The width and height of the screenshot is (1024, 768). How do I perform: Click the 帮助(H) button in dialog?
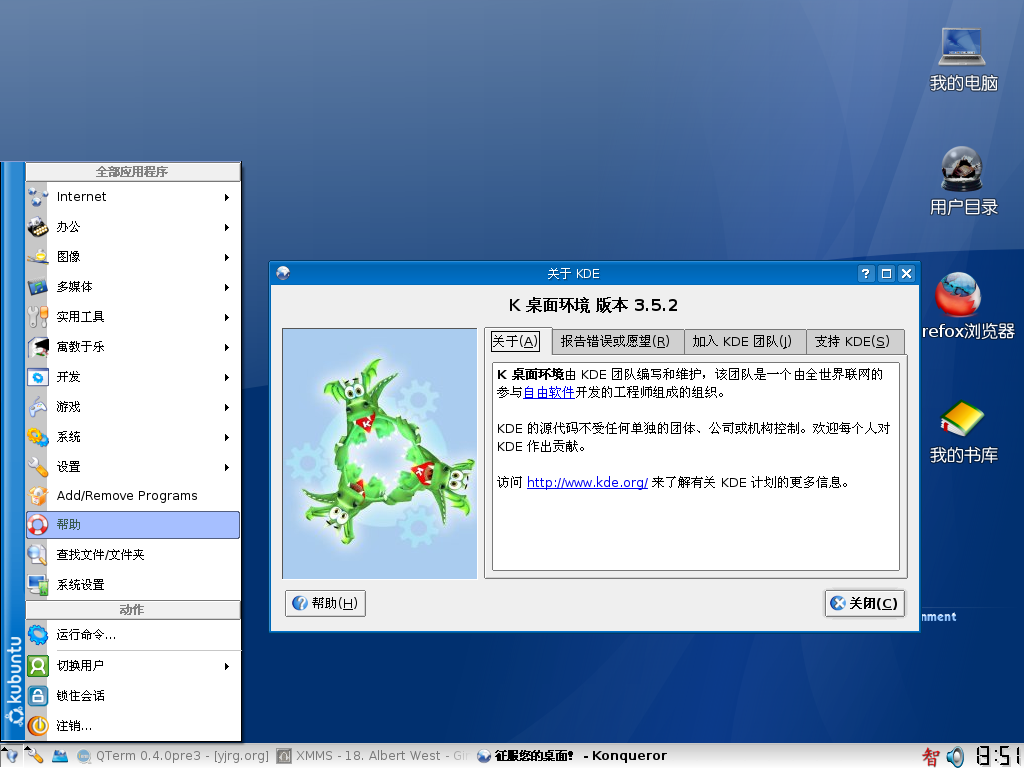point(325,603)
